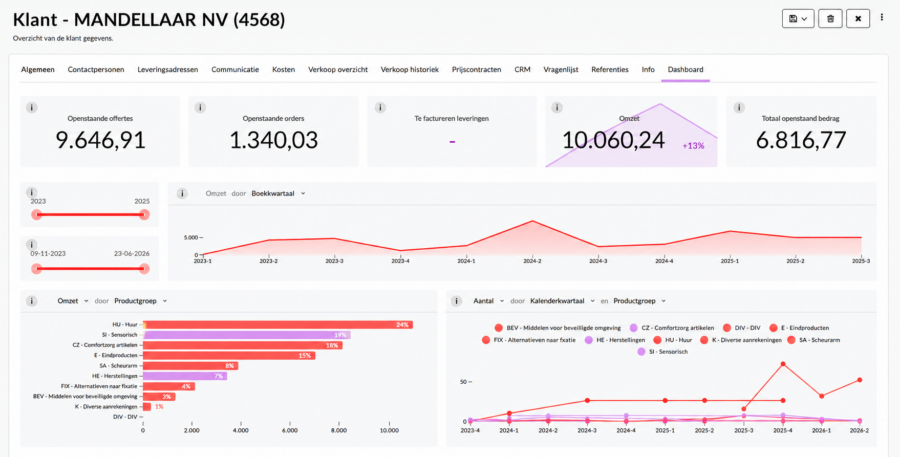Toggle K - Diverse aanrekeningen legend entry
Image resolution: width=900 pixels, height=457 pixels.
741,340
